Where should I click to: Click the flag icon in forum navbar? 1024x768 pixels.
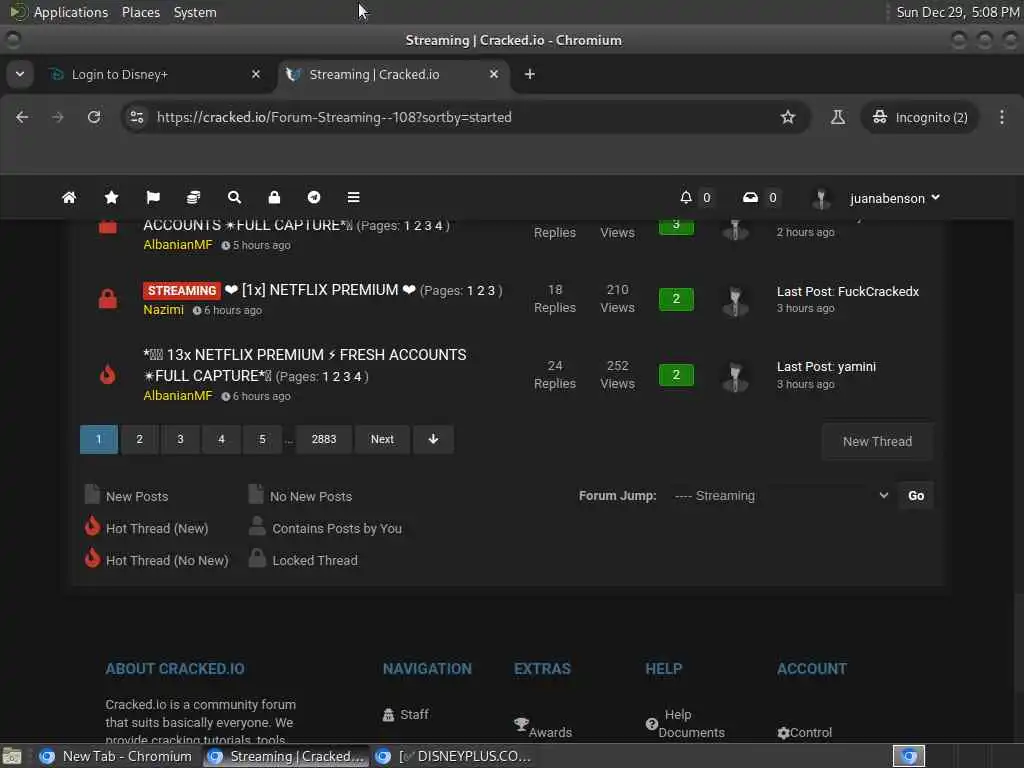(x=153, y=197)
